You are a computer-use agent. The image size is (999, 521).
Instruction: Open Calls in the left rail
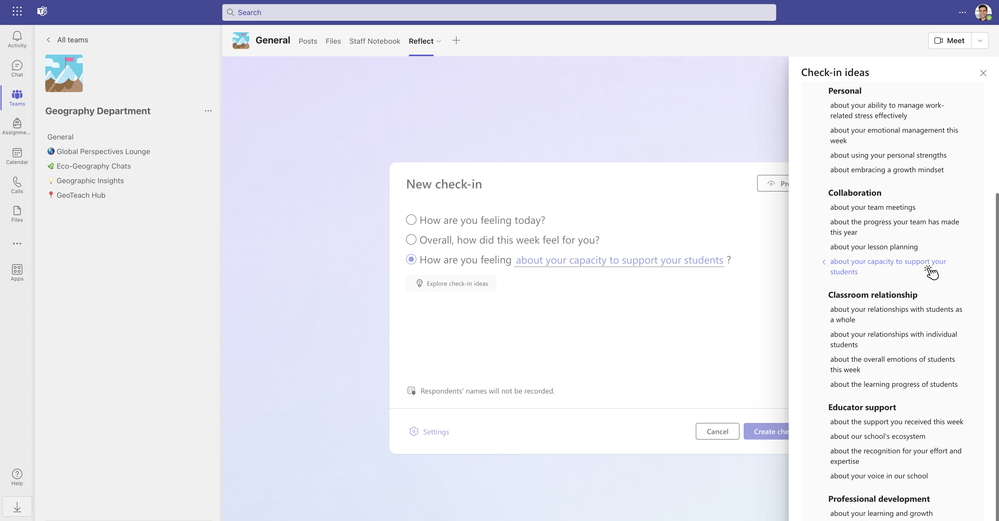click(x=17, y=185)
